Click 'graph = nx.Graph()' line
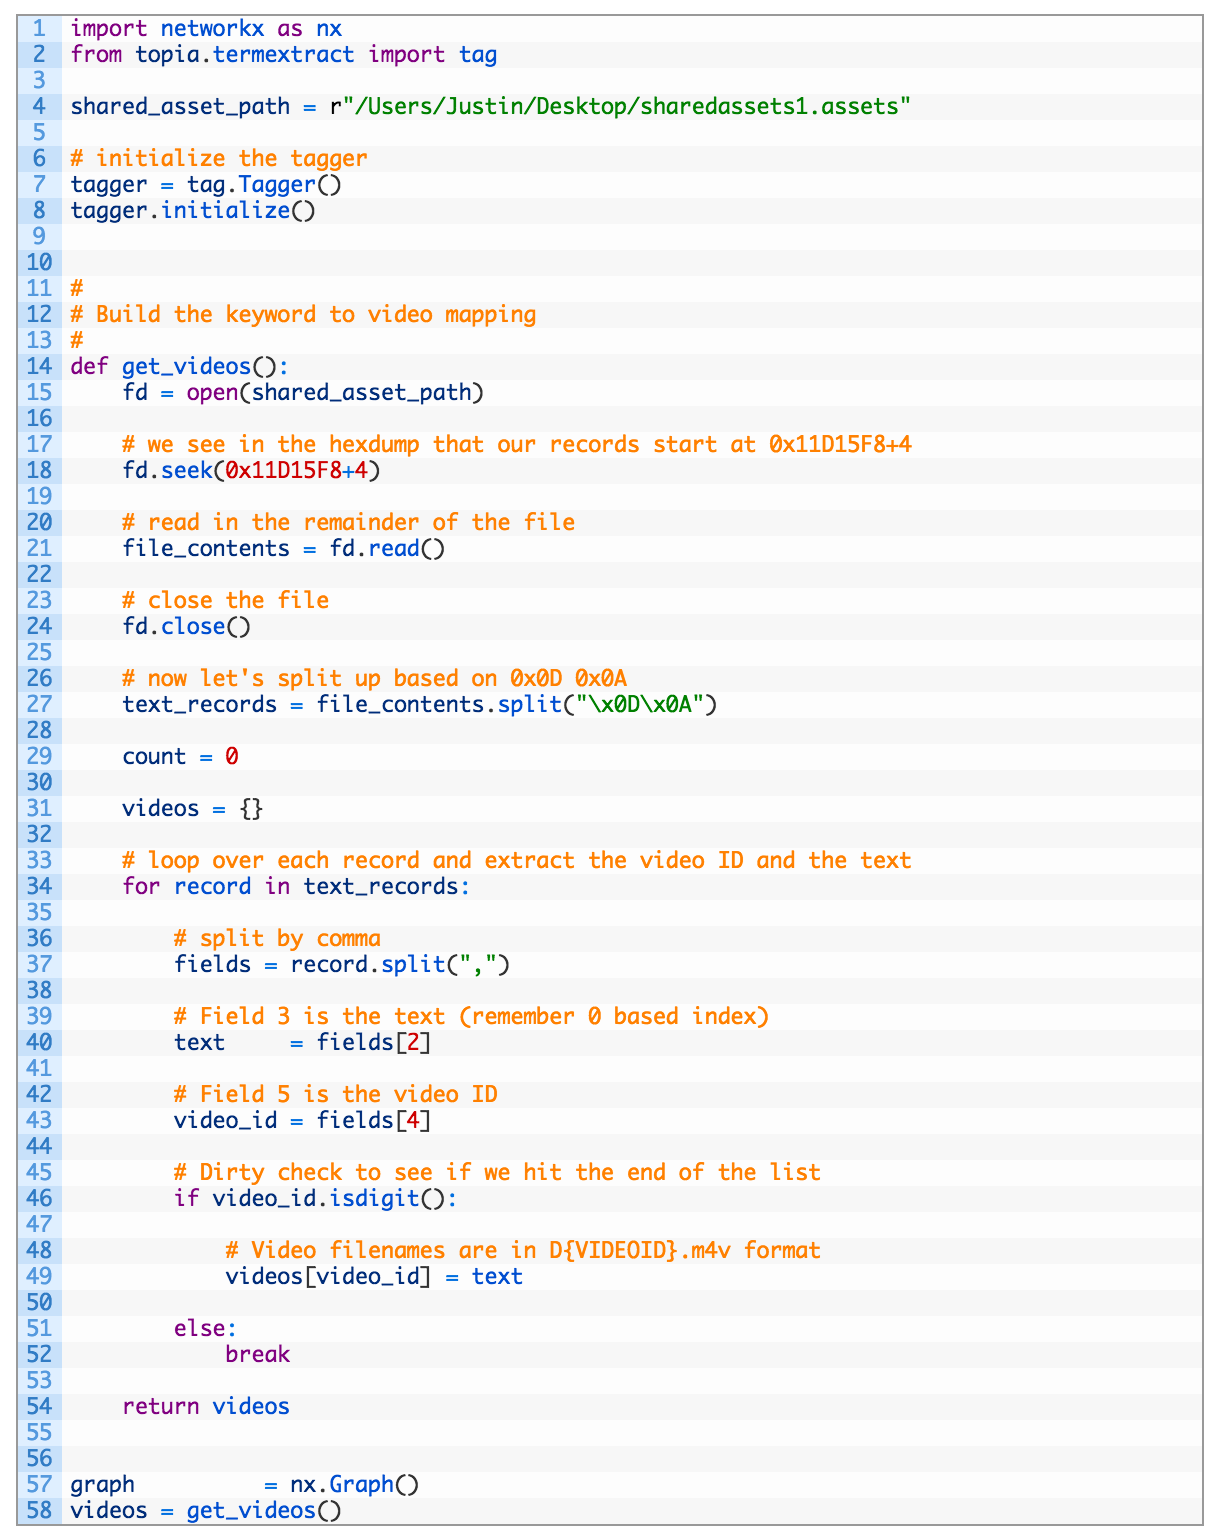 (x=245, y=1484)
